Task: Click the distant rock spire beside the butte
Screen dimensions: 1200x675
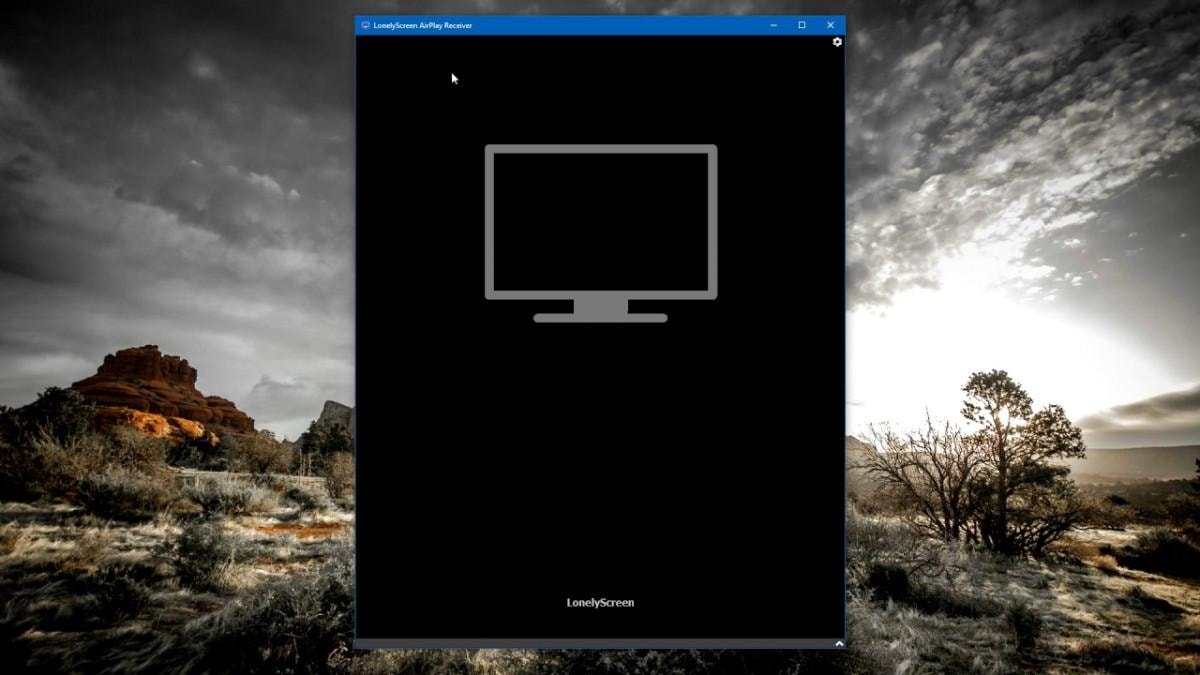Action: (x=335, y=415)
